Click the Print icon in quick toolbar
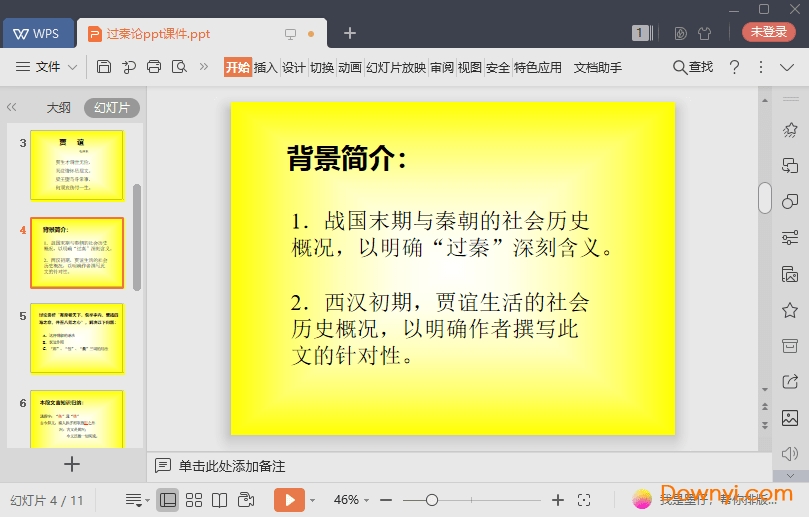809x517 pixels. (x=154, y=67)
